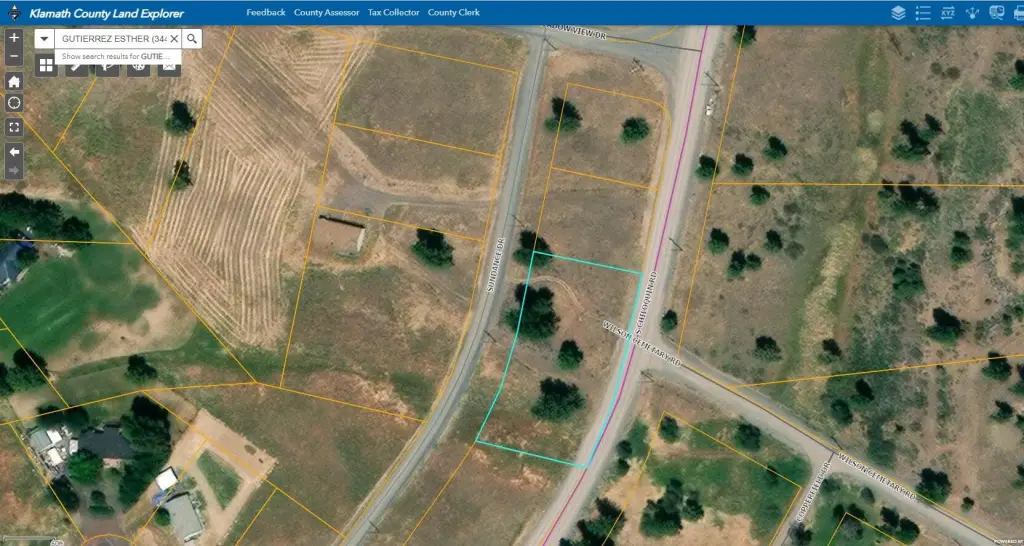Open the XYZ coordinate conversion tool
This screenshot has width=1024, height=546.
tap(947, 13)
